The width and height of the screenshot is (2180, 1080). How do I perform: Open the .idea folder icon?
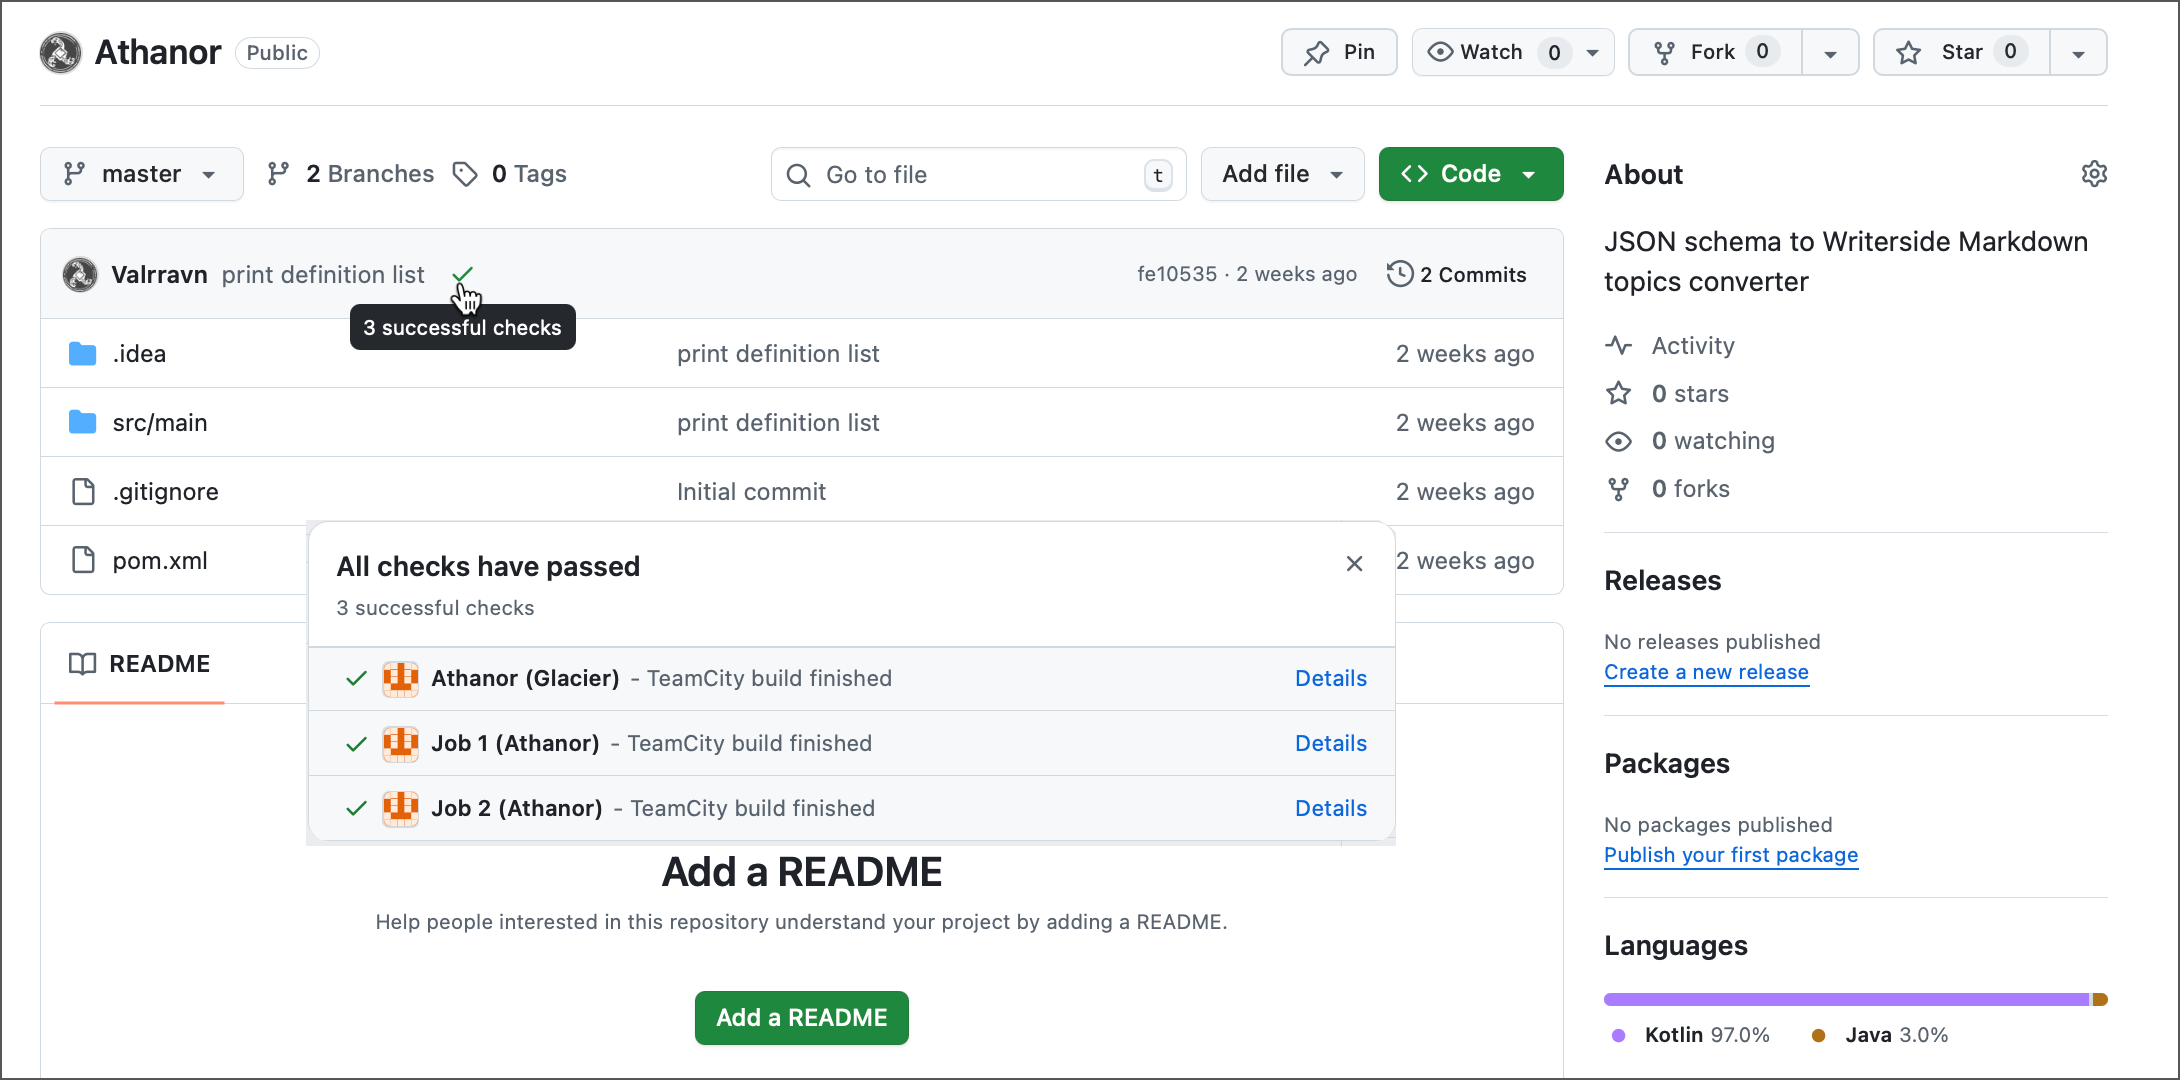pyautogui.click(x=81, y=353)
